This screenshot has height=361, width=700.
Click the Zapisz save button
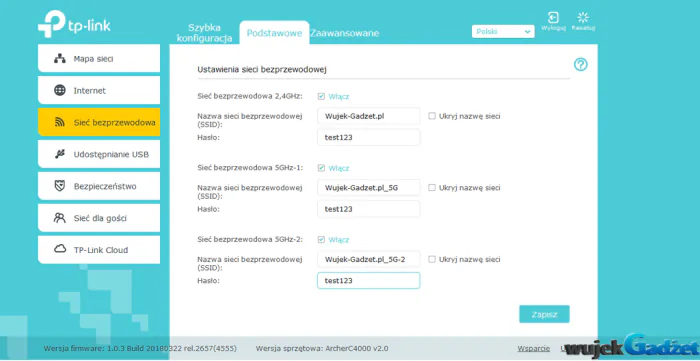[x=544, y=314]
